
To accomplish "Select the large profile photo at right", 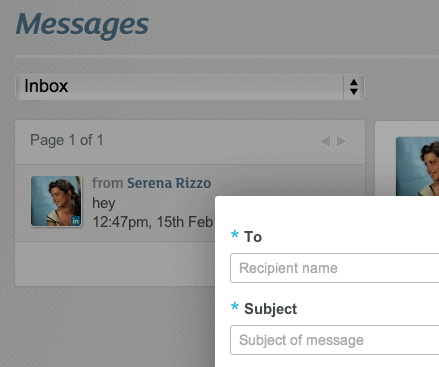I will click(417, 166).
